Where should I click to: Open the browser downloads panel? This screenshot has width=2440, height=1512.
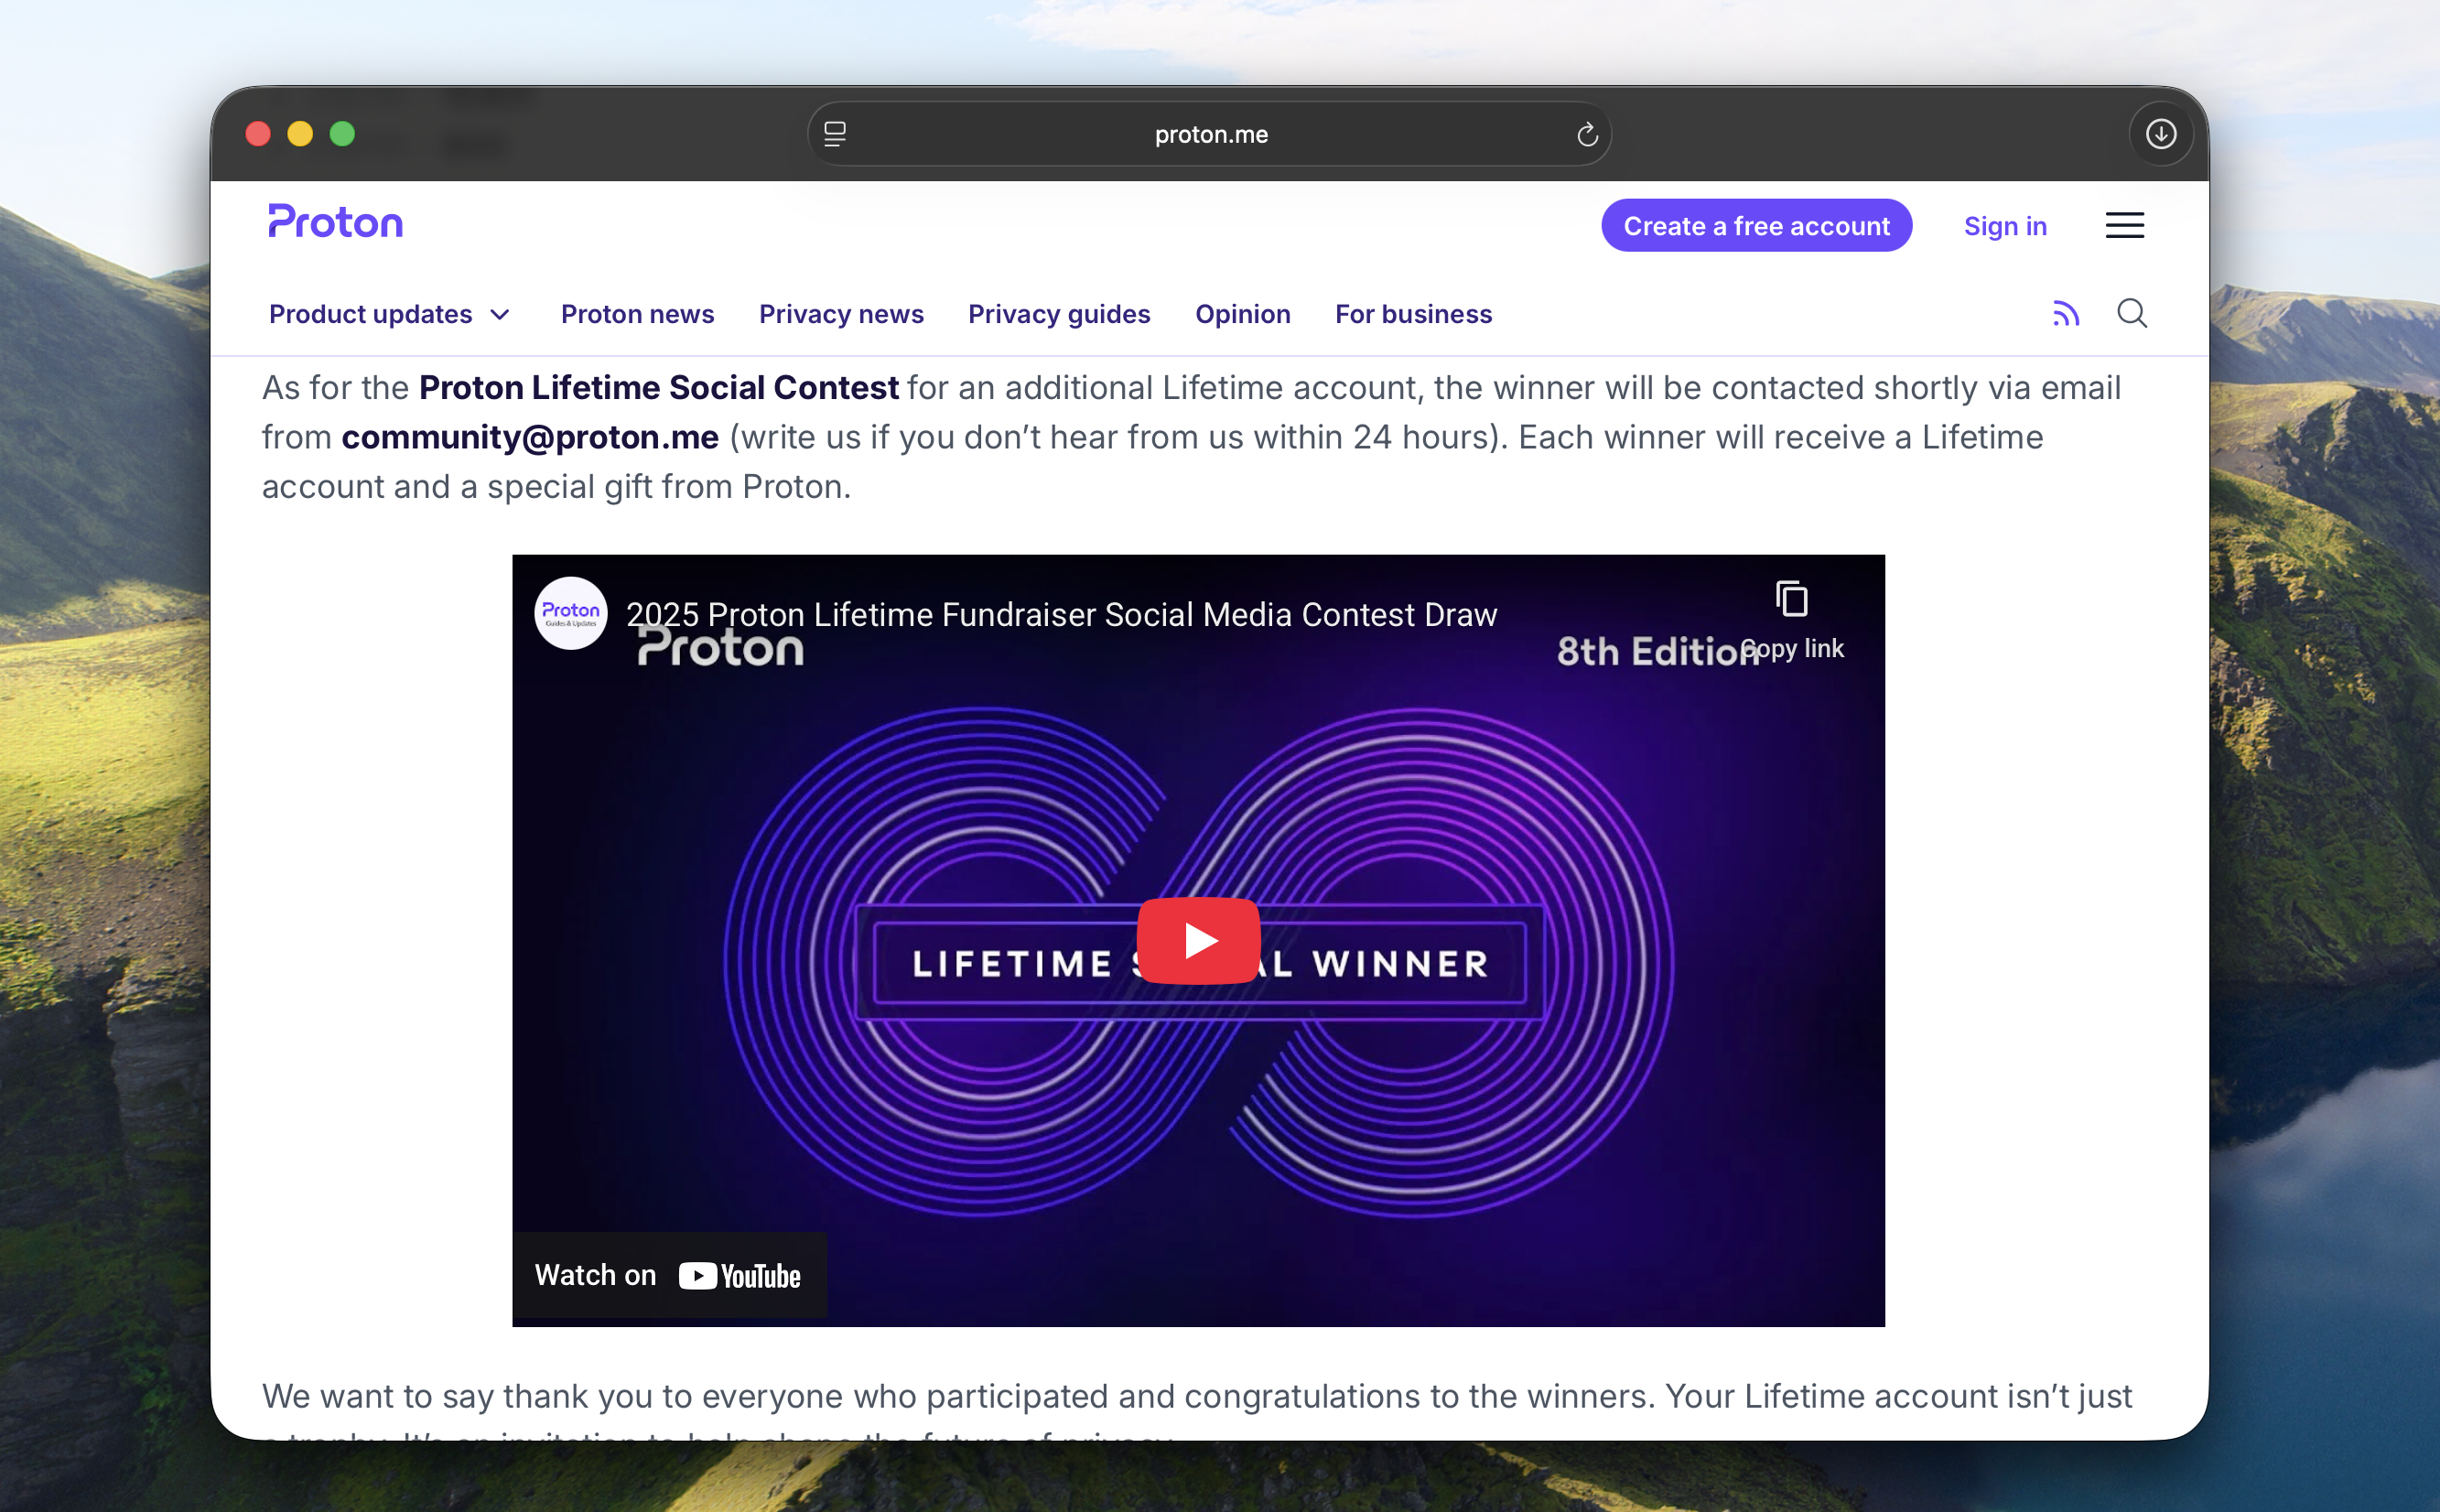(2160, 133)
